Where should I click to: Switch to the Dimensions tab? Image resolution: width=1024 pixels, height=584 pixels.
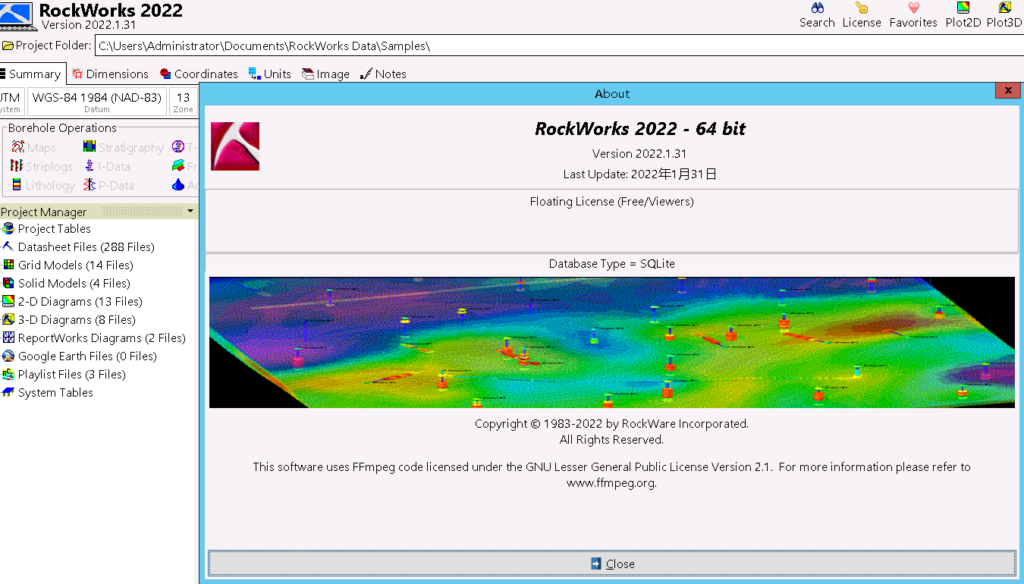[x=110, y=73]
